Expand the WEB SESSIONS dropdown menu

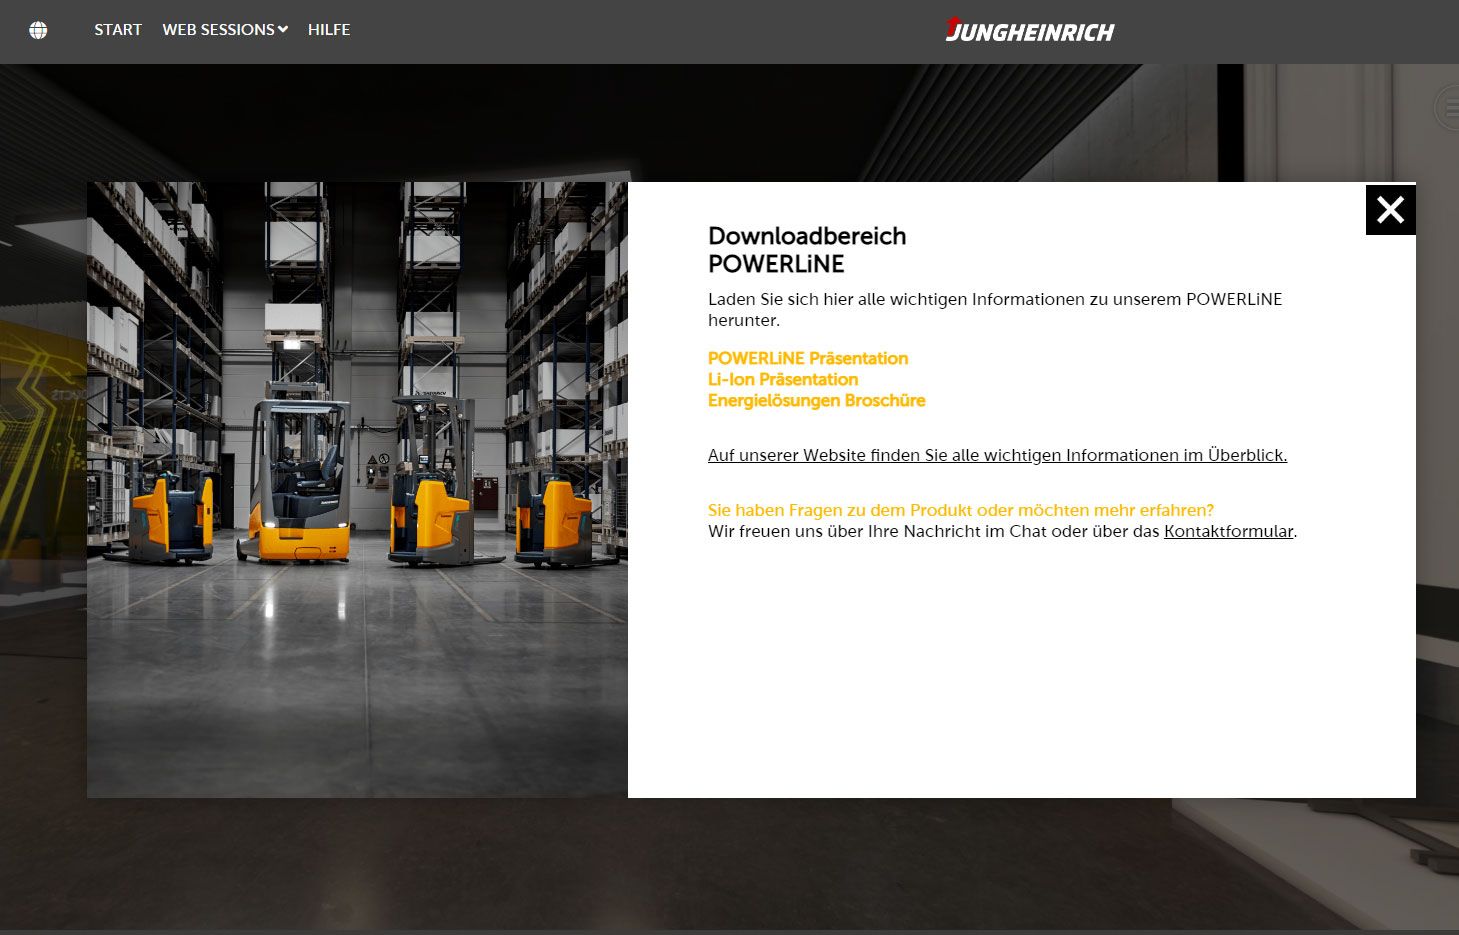coord(225,30)
